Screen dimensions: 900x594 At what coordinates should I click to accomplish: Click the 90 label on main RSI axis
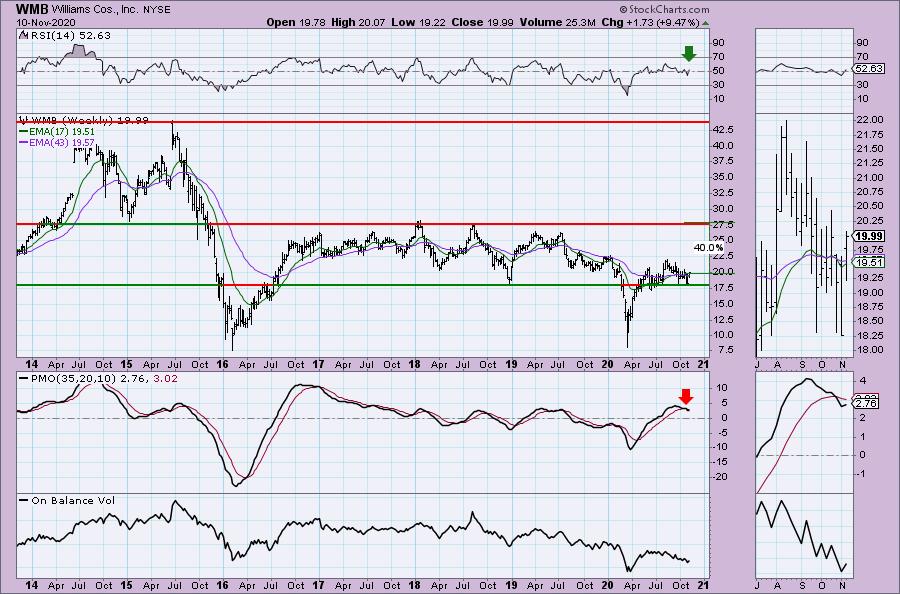pos(718,42)
